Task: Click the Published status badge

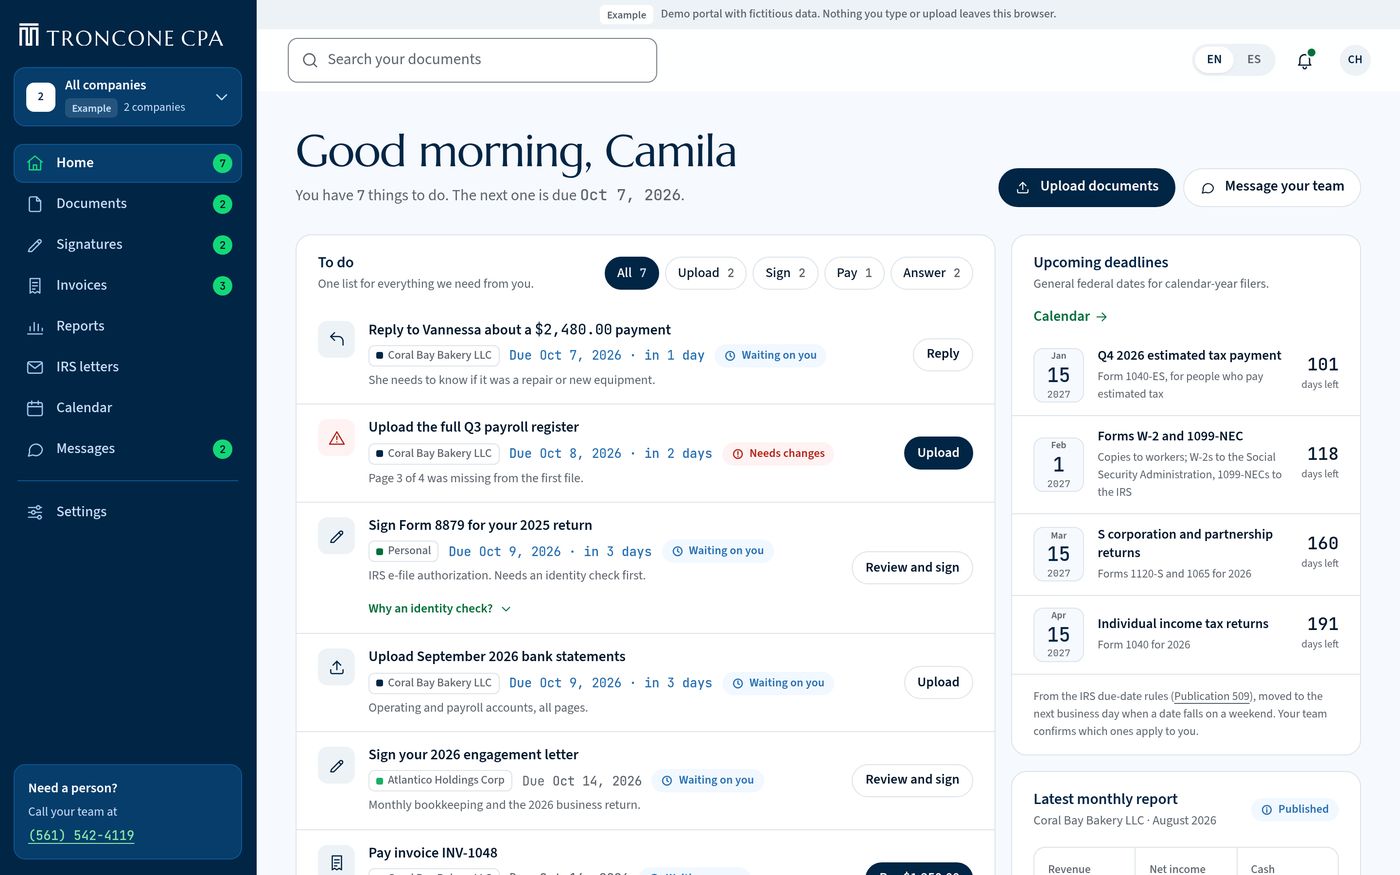Action: coord(1295,810)
